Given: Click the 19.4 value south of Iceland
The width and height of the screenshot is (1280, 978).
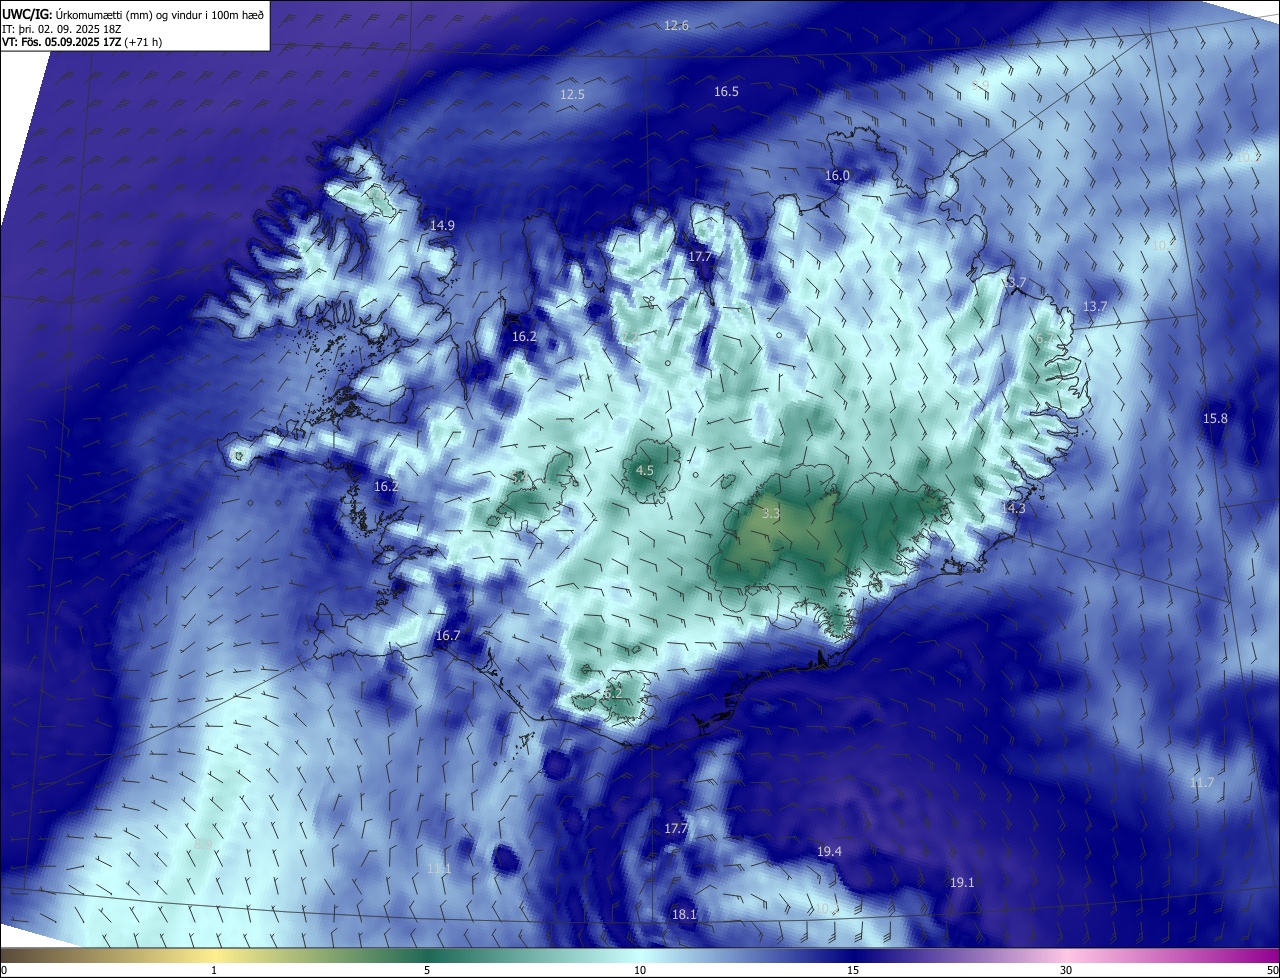Looking at the screenshot, I should point(829,851).
